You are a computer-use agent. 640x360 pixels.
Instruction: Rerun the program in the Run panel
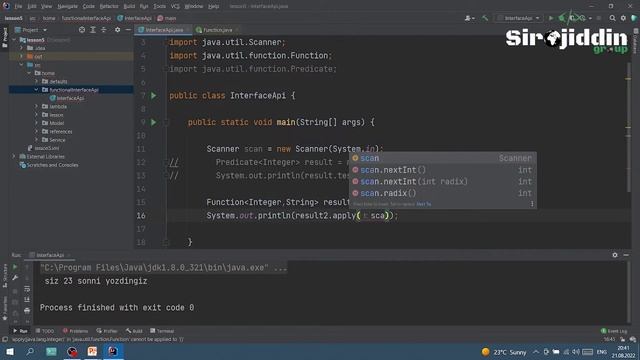coord(15,267)
